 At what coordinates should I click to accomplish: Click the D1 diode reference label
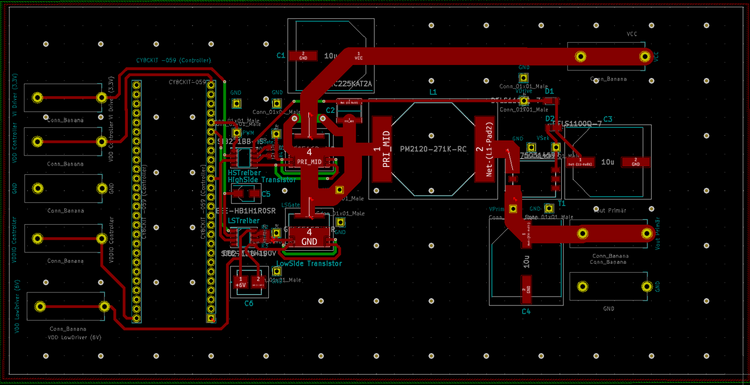click(x=549, y=91)
